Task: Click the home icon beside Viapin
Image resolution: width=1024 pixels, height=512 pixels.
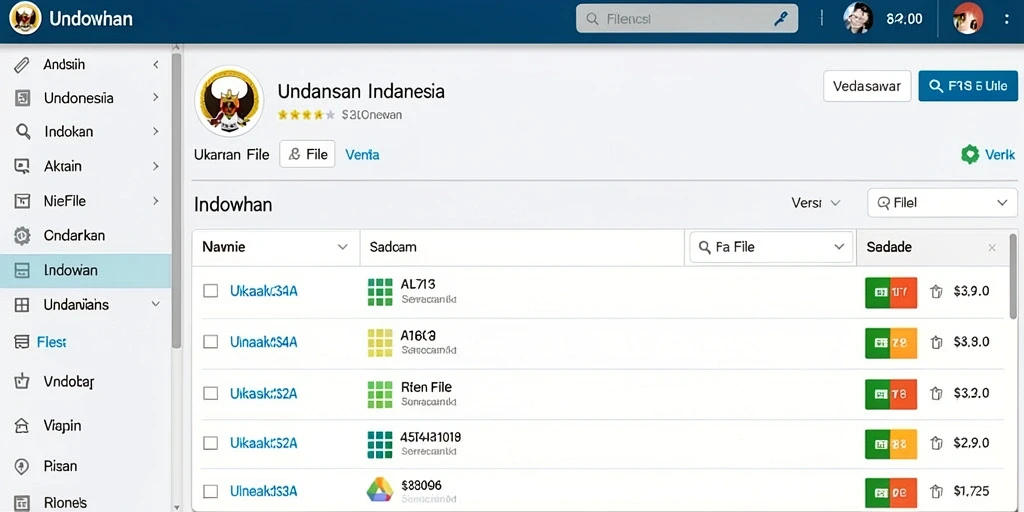Action: click(22, 426)
